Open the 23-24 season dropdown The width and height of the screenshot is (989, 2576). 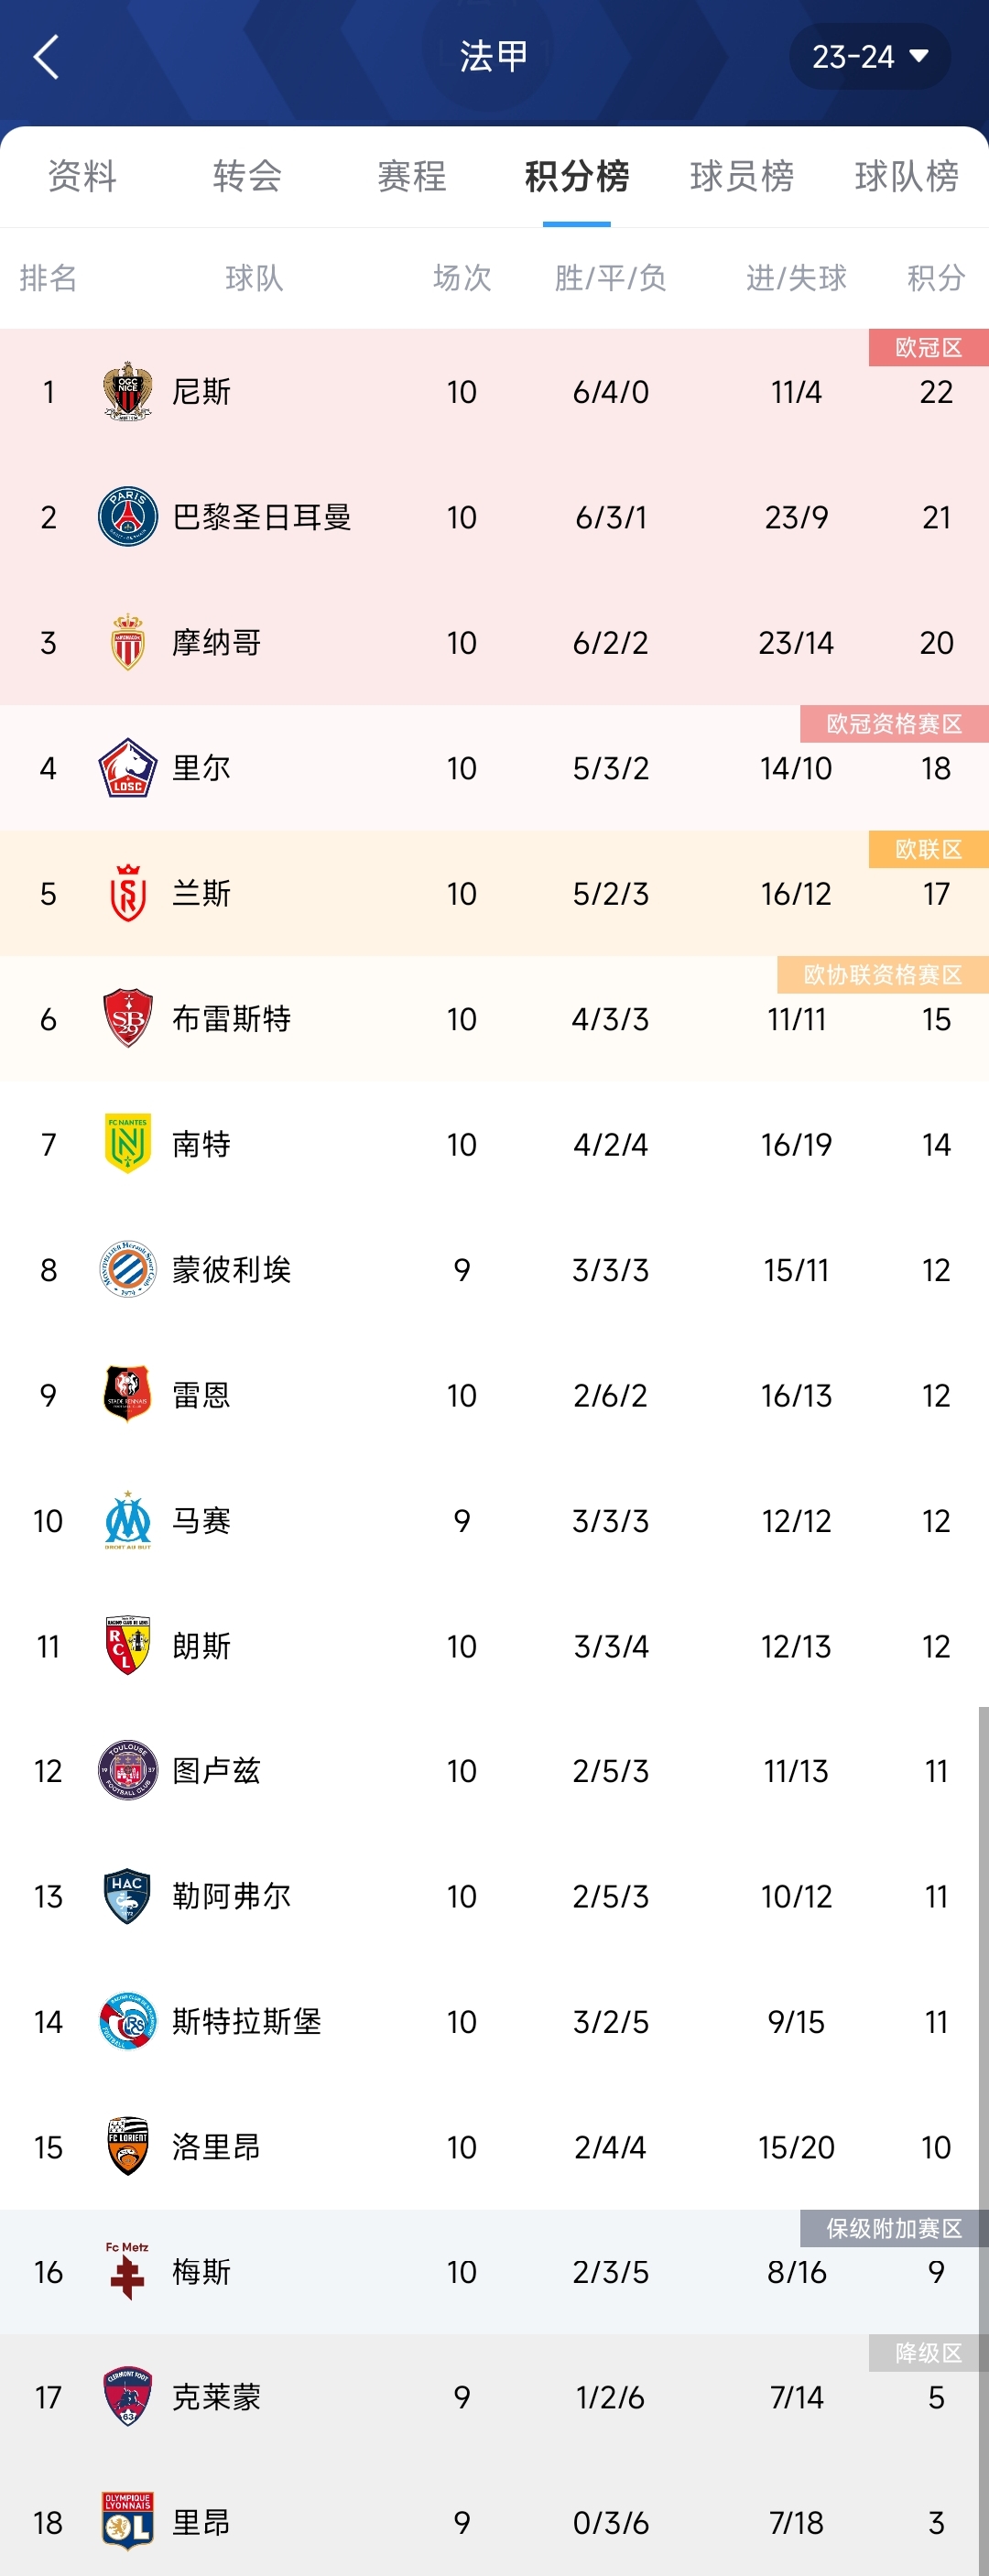pyautogui.click(x=869, y=57)
